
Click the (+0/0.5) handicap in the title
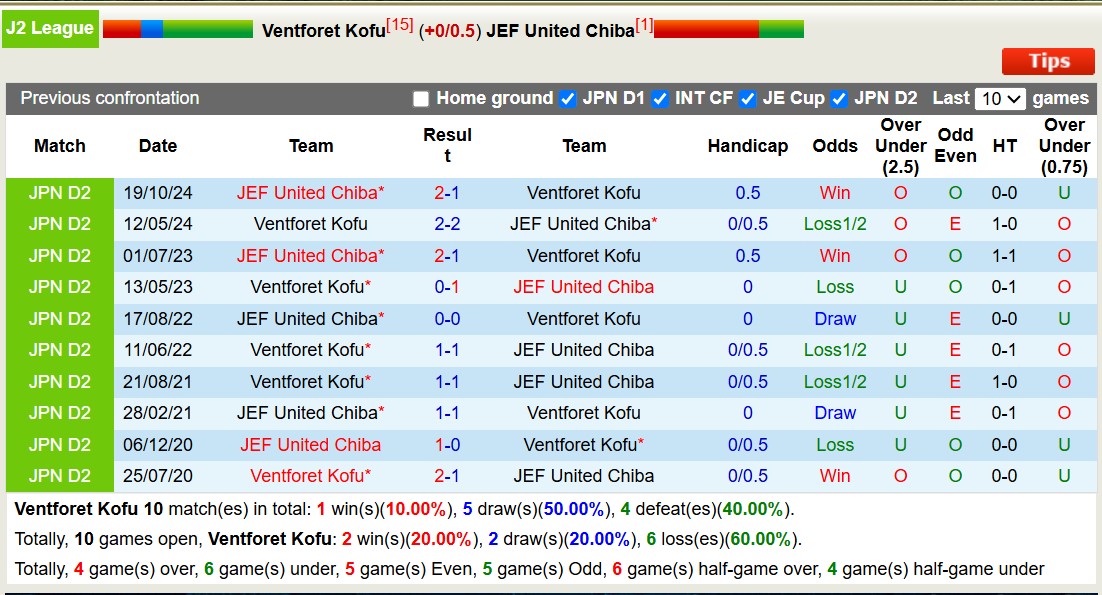[x=452, y=30]
